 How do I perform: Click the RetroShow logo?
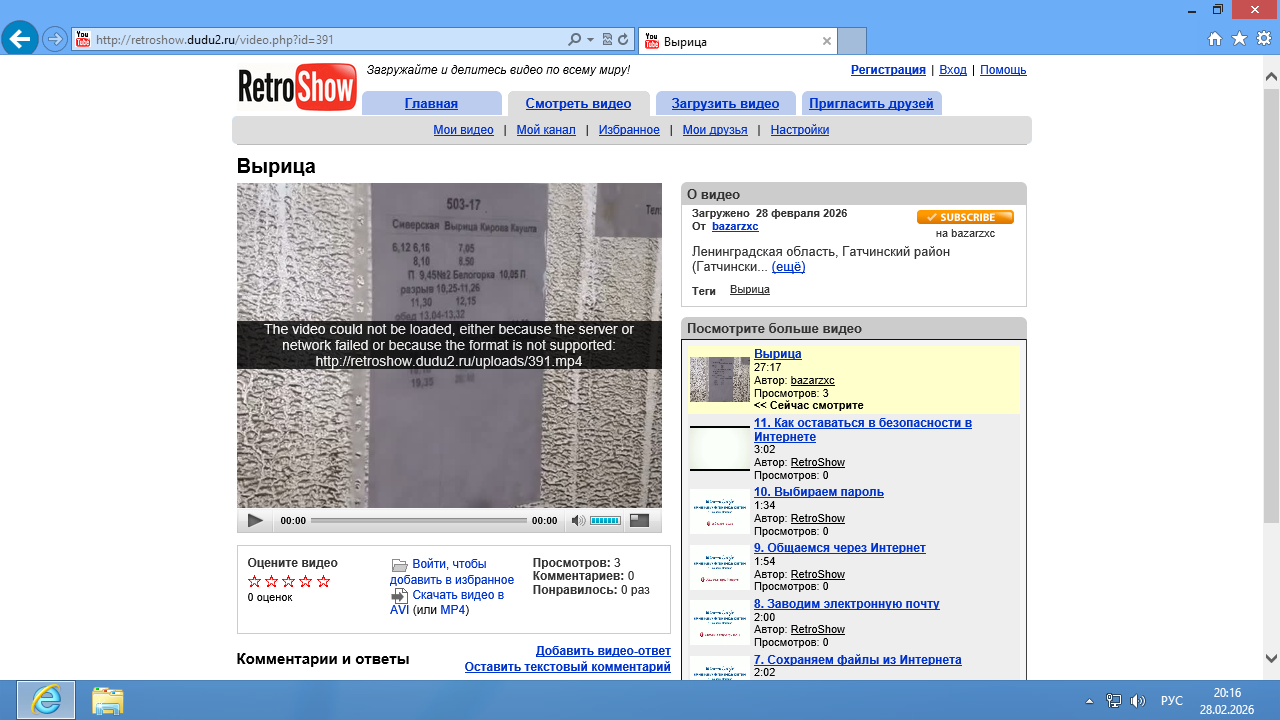297,87
